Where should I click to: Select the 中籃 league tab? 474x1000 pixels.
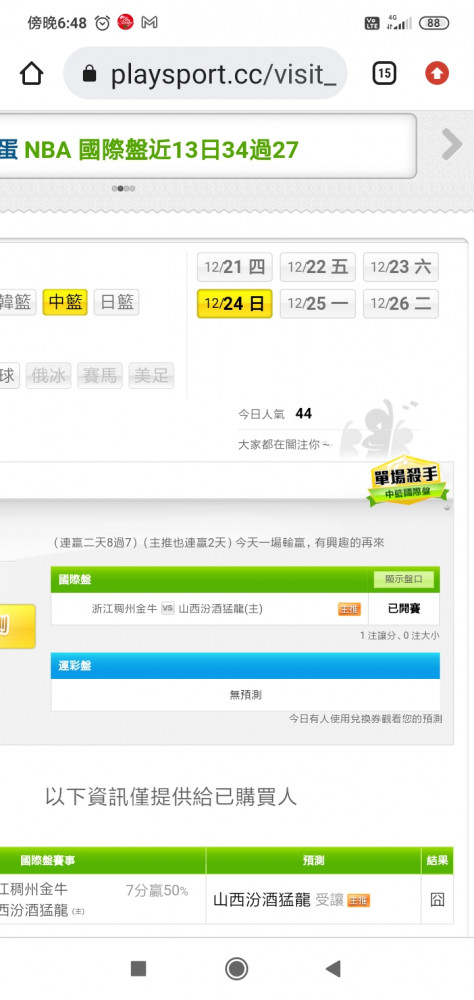pos(65,302)
